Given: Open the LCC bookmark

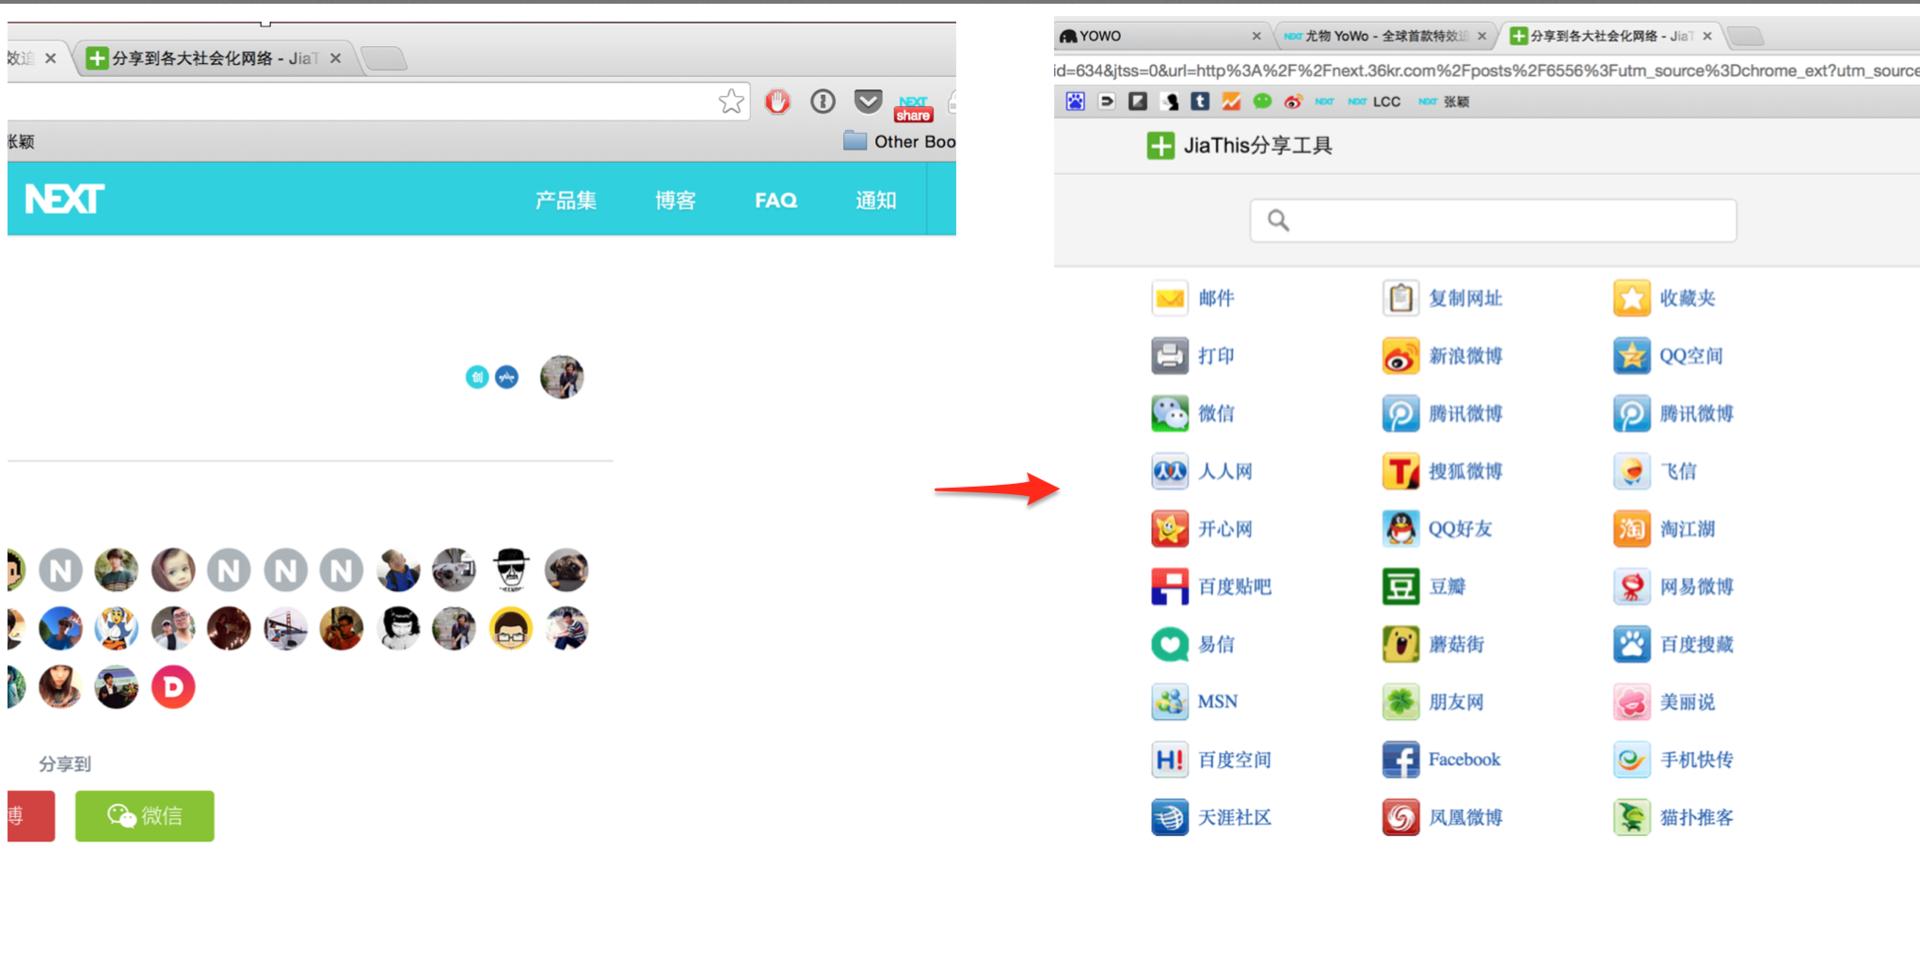Looking at the screenshot, I should point(1375,102).
